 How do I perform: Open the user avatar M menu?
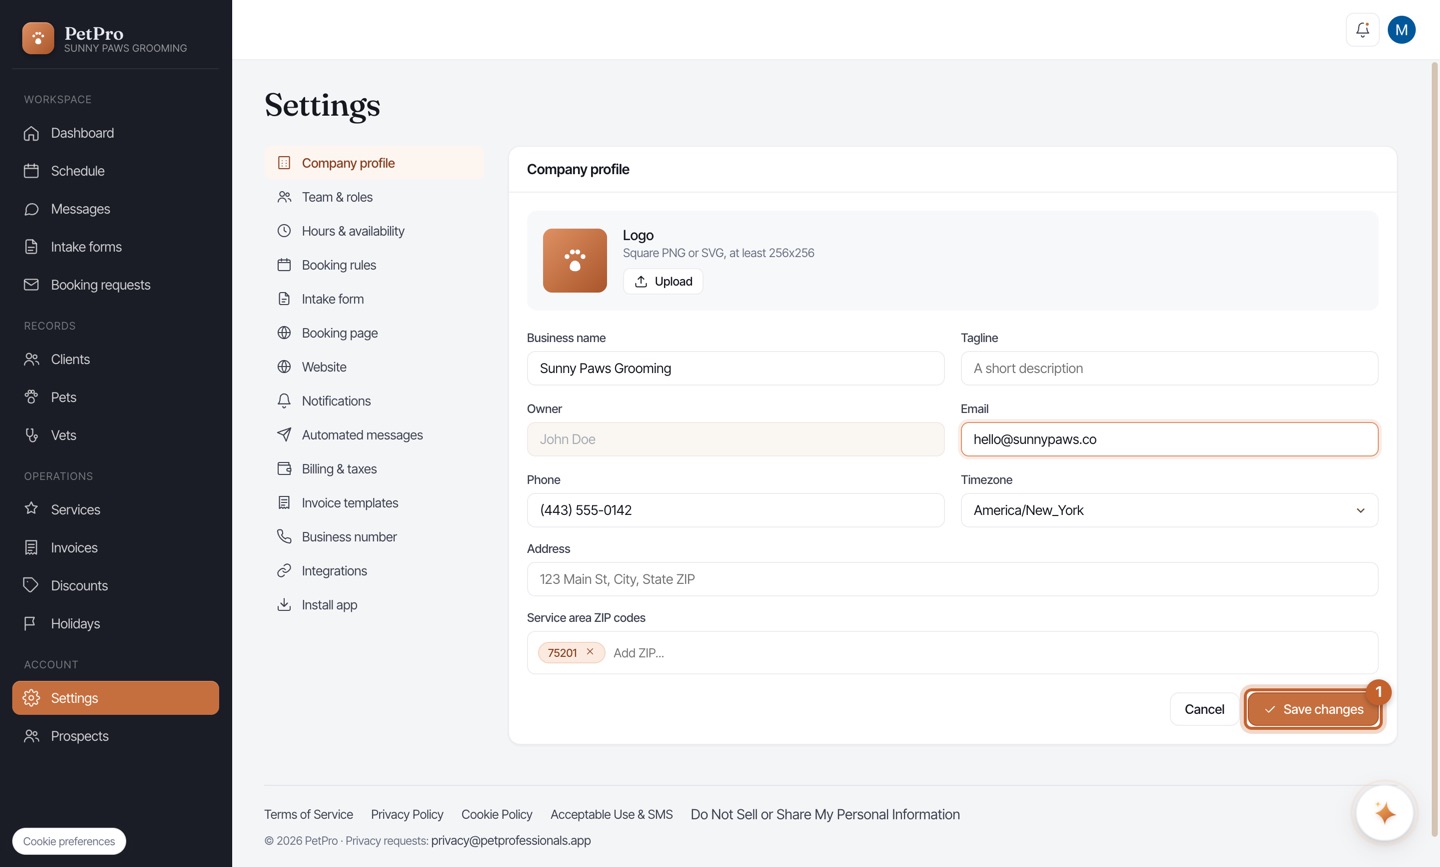pos(1401,30)
